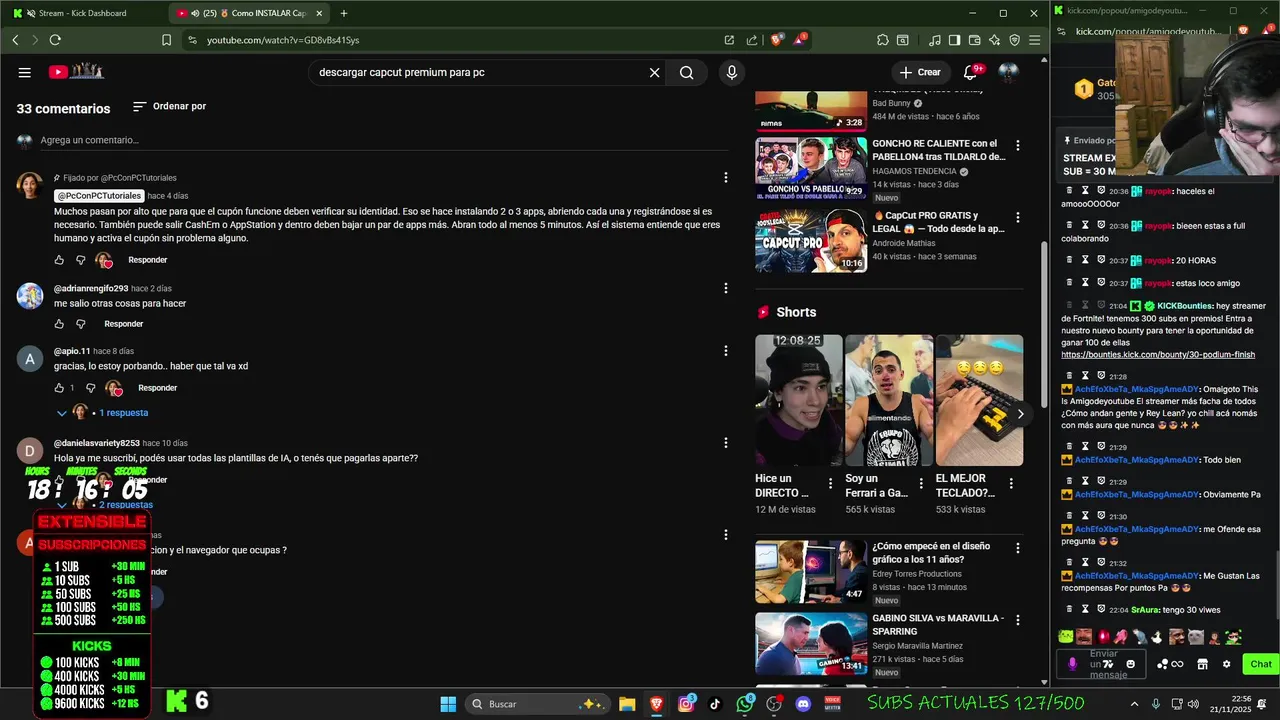Open CapCut PRO GRATIS video thumbnail

tap(811, 241)
